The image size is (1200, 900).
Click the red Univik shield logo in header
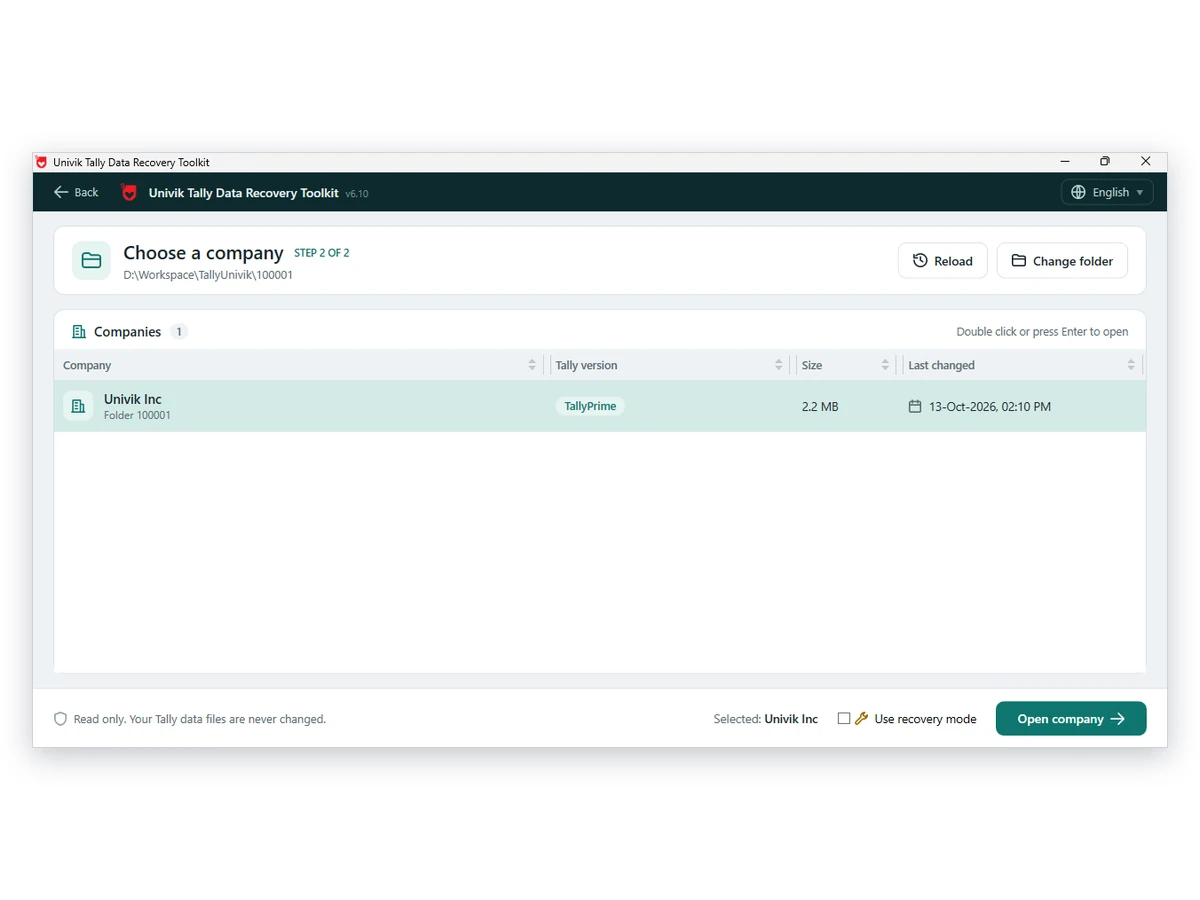[x=129, y=192]
